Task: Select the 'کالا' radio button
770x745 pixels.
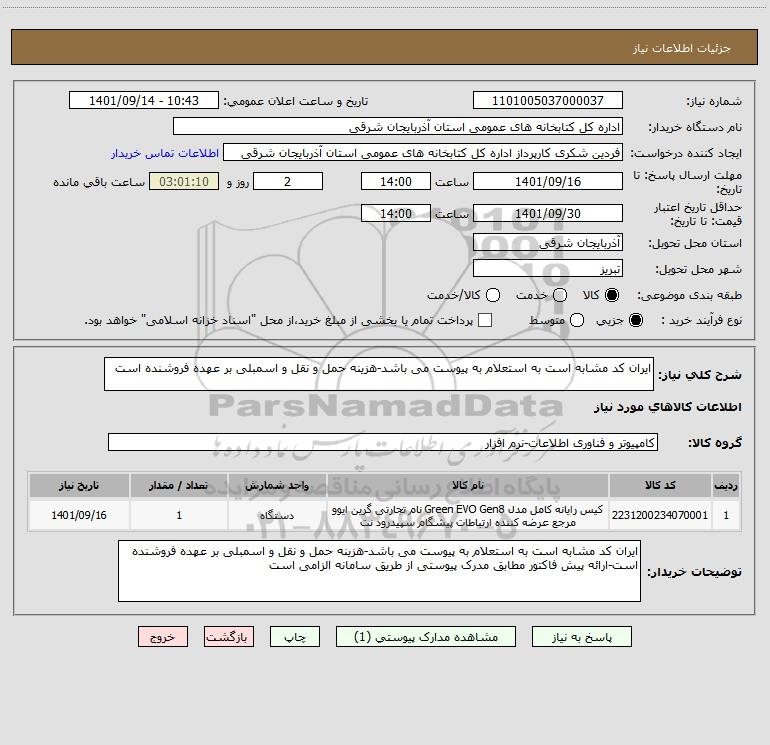Action: tap(612, 295)
